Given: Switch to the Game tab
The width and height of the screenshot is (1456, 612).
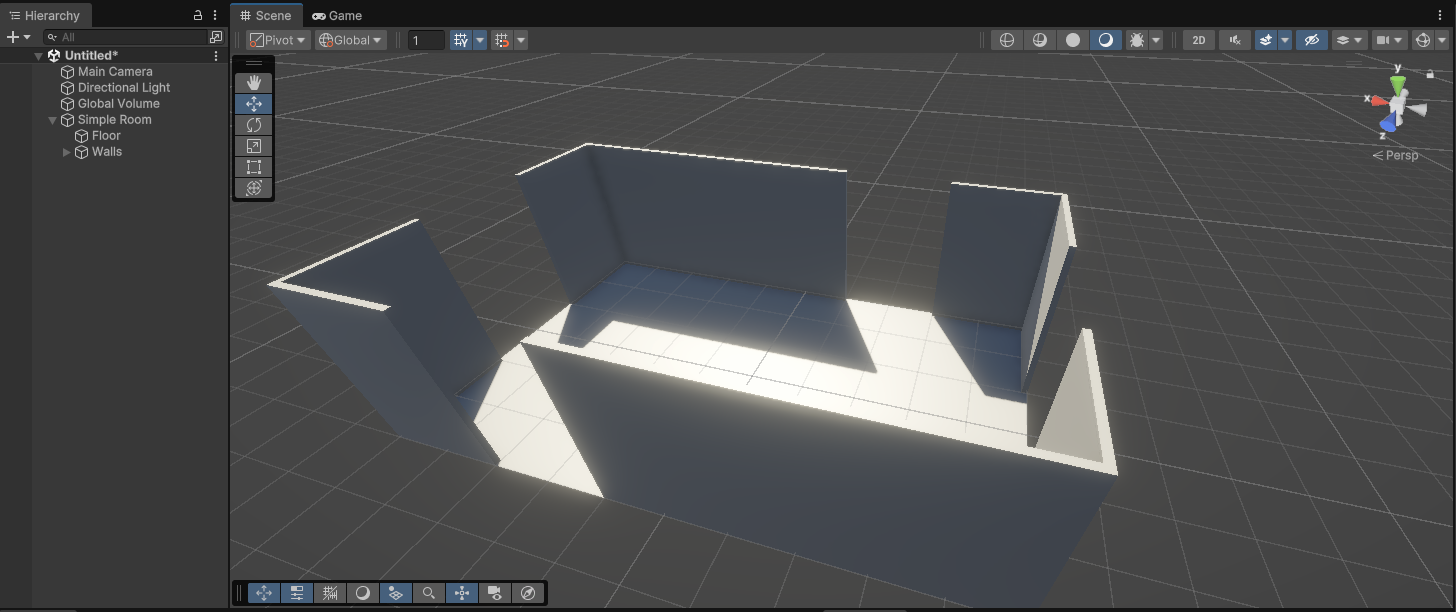Looking at the screenshot, I should [x=337, y=15].
